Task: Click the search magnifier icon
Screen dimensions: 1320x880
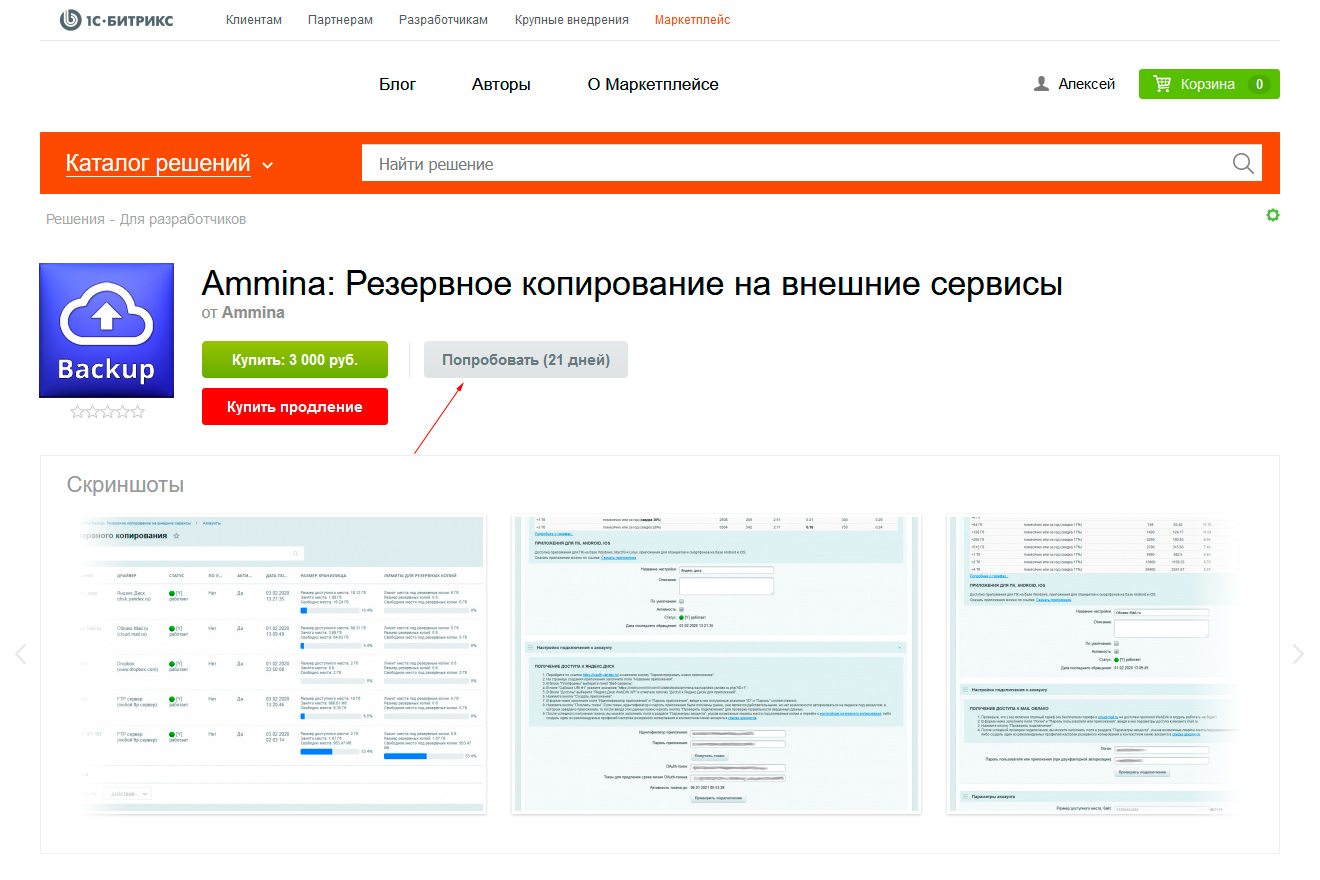Action: [1243, 164]
